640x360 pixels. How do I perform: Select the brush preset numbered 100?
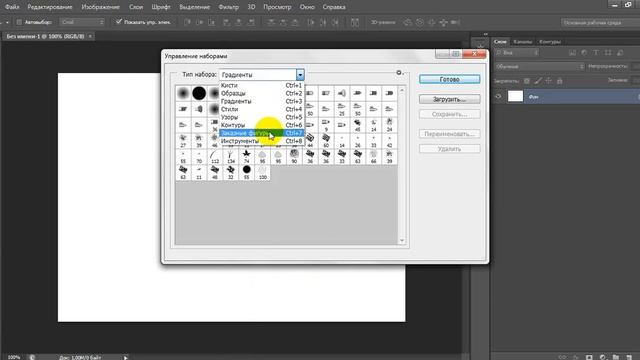click(x=262, y=172)
